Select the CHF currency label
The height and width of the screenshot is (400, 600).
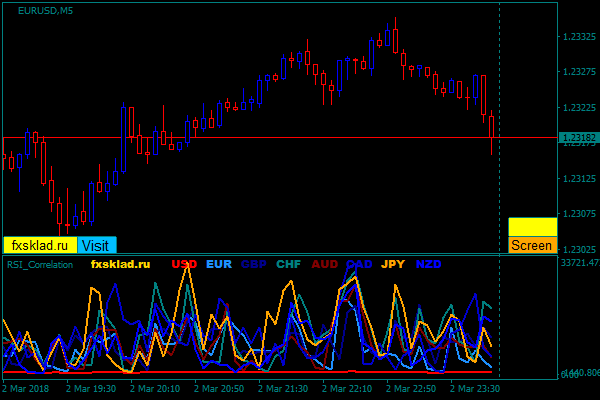[x=289, y=264]
